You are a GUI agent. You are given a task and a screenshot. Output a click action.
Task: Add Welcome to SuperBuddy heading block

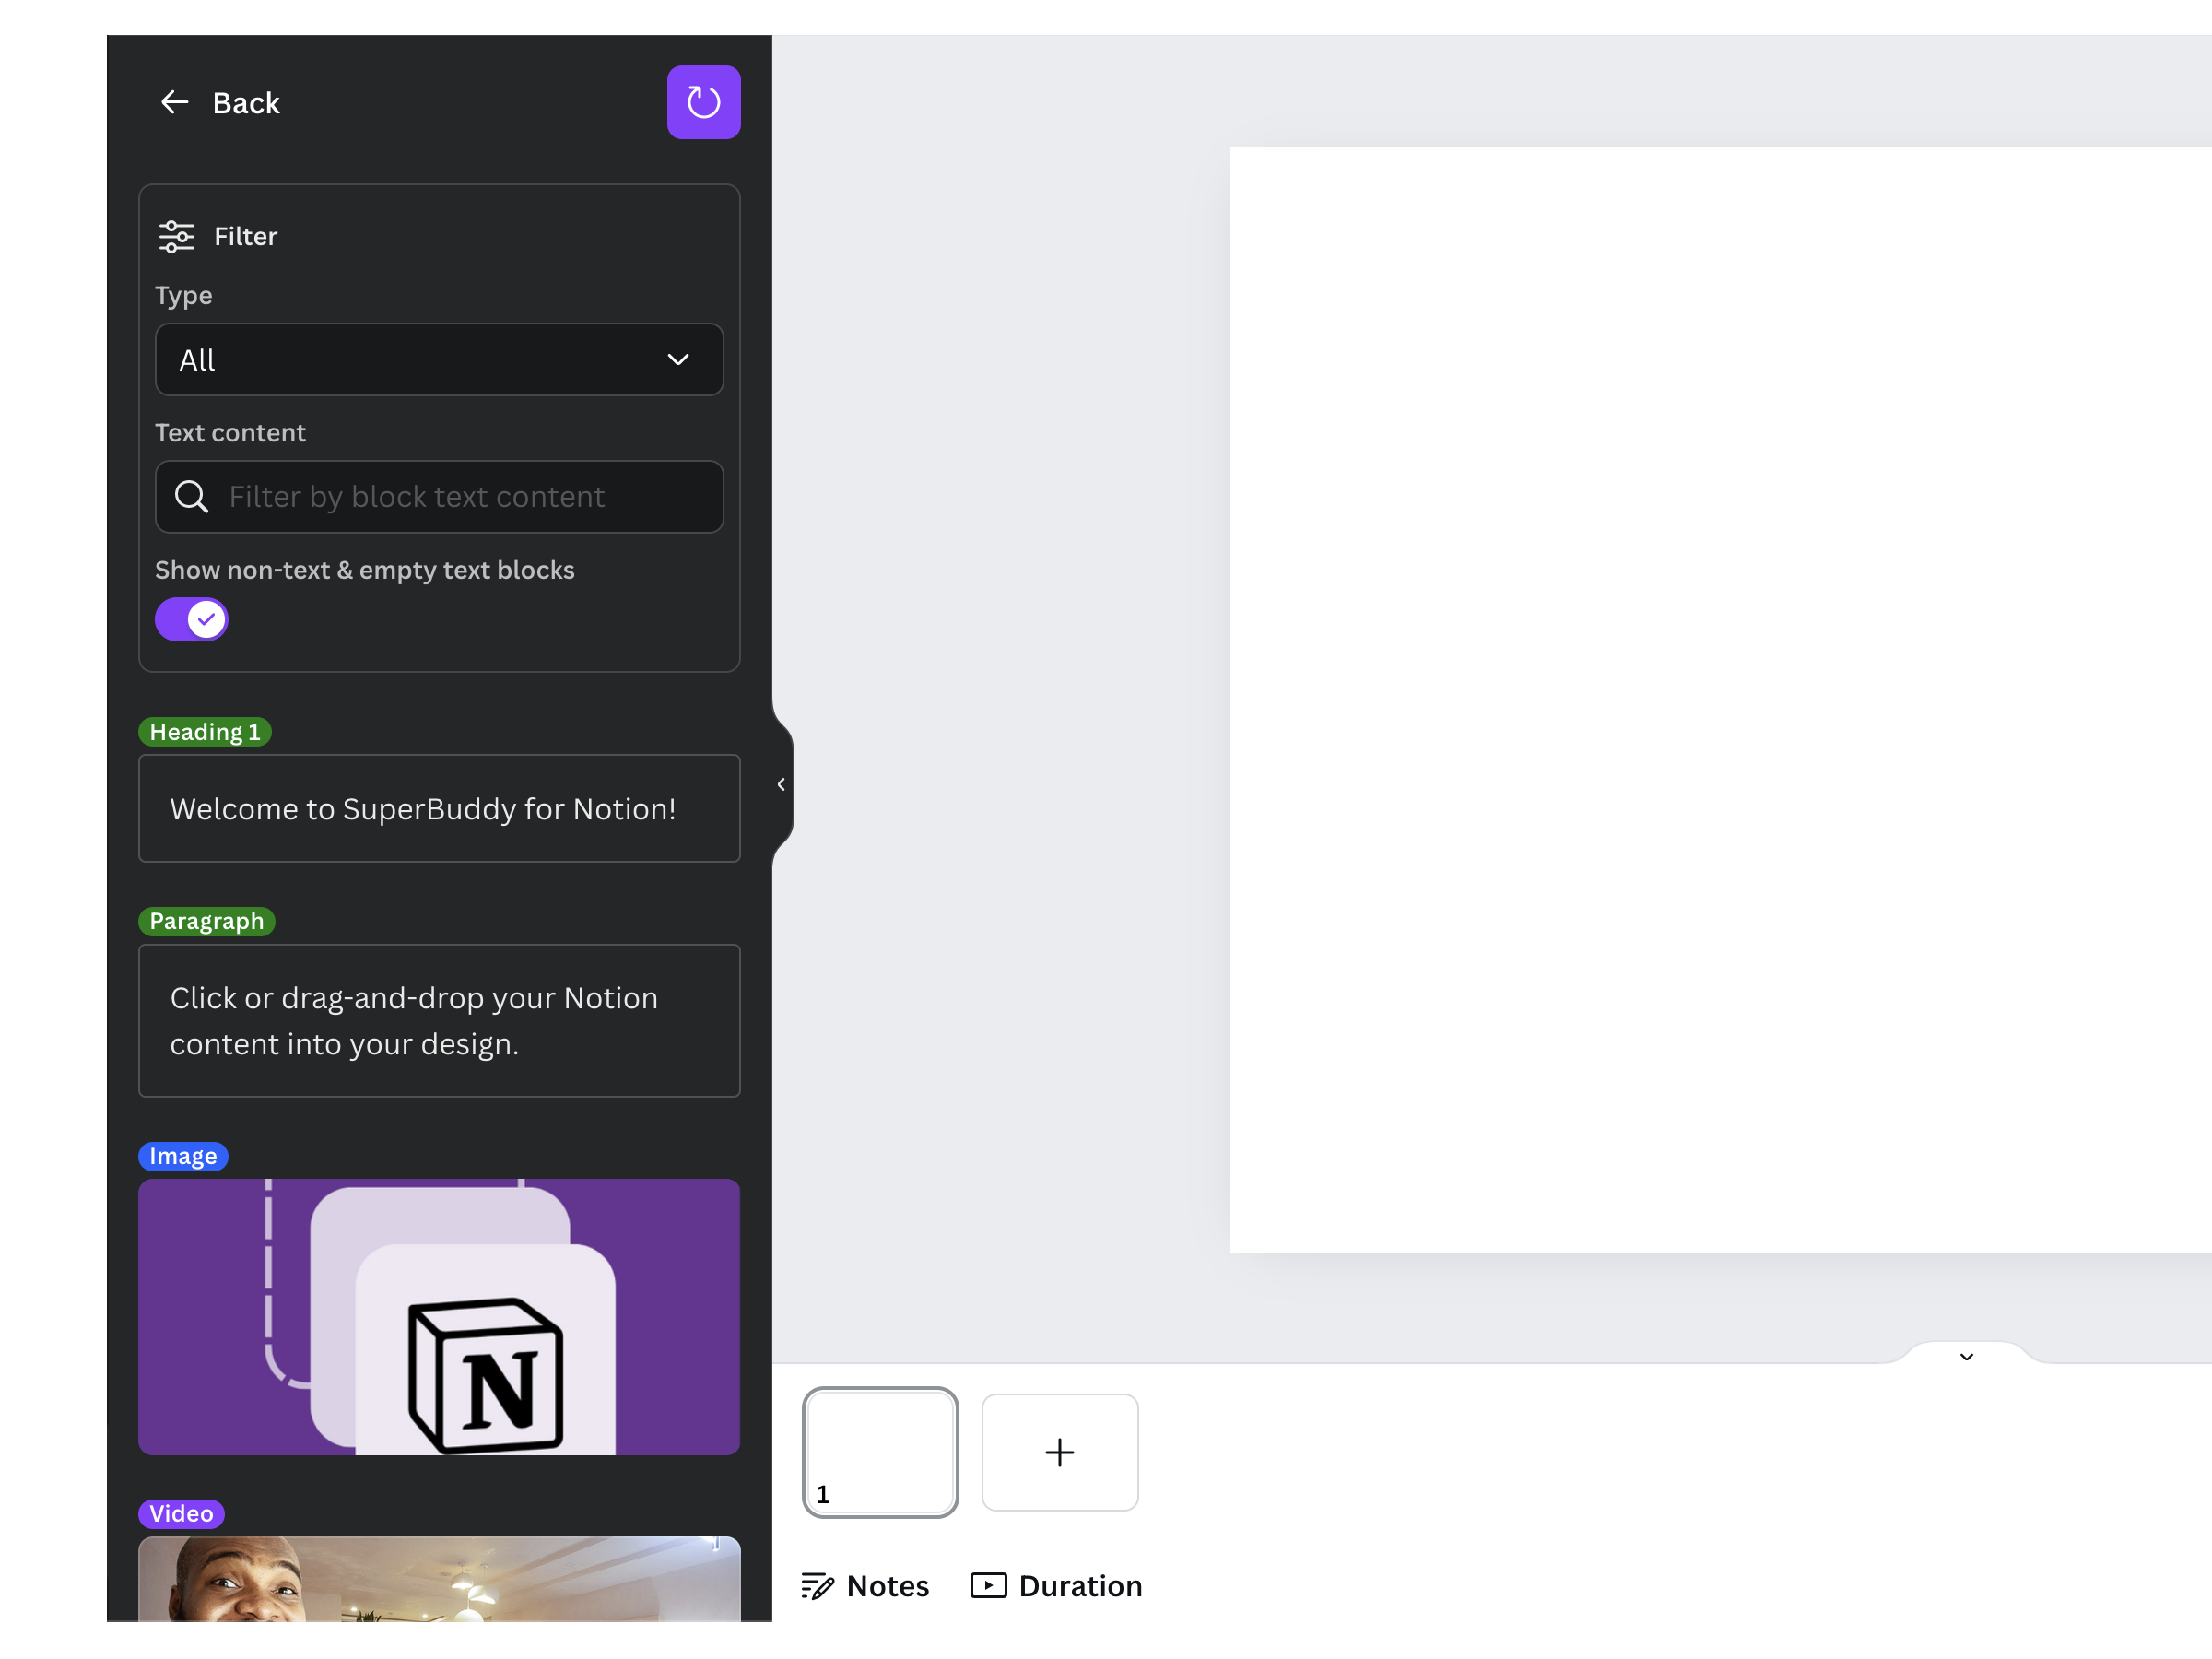coord(439,808)
